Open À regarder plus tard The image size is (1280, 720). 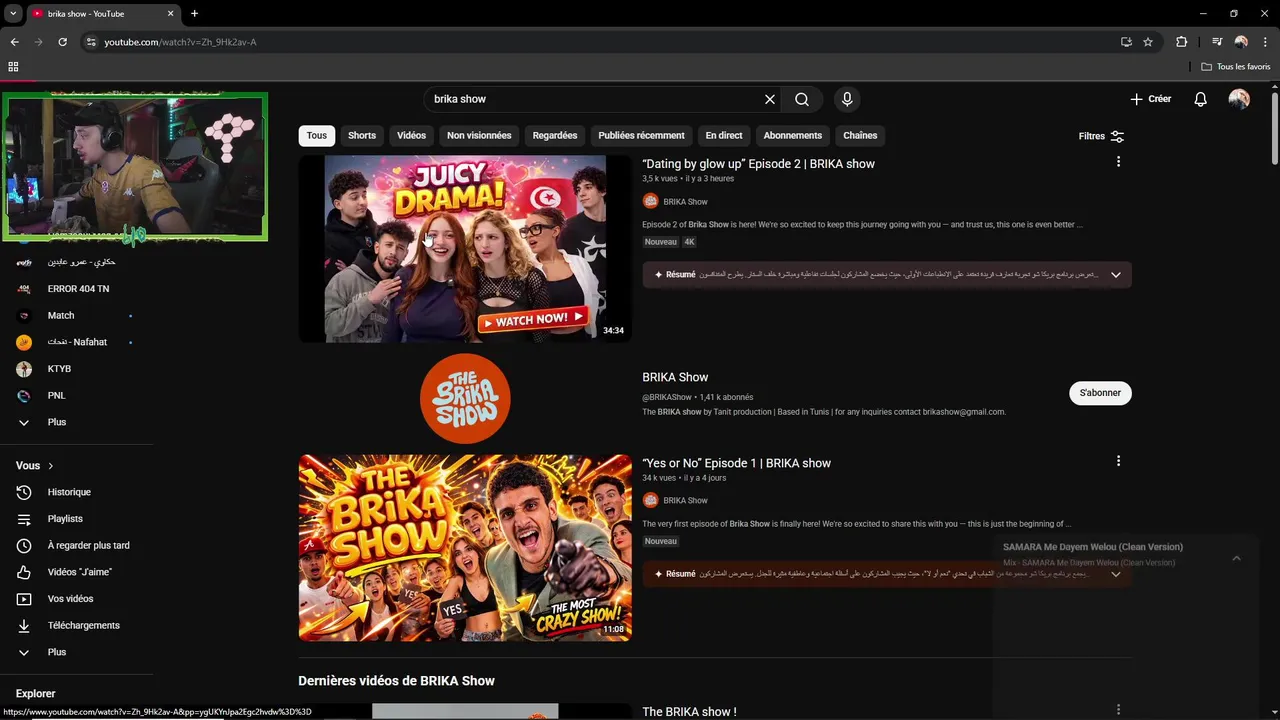[x=88, y=546]
